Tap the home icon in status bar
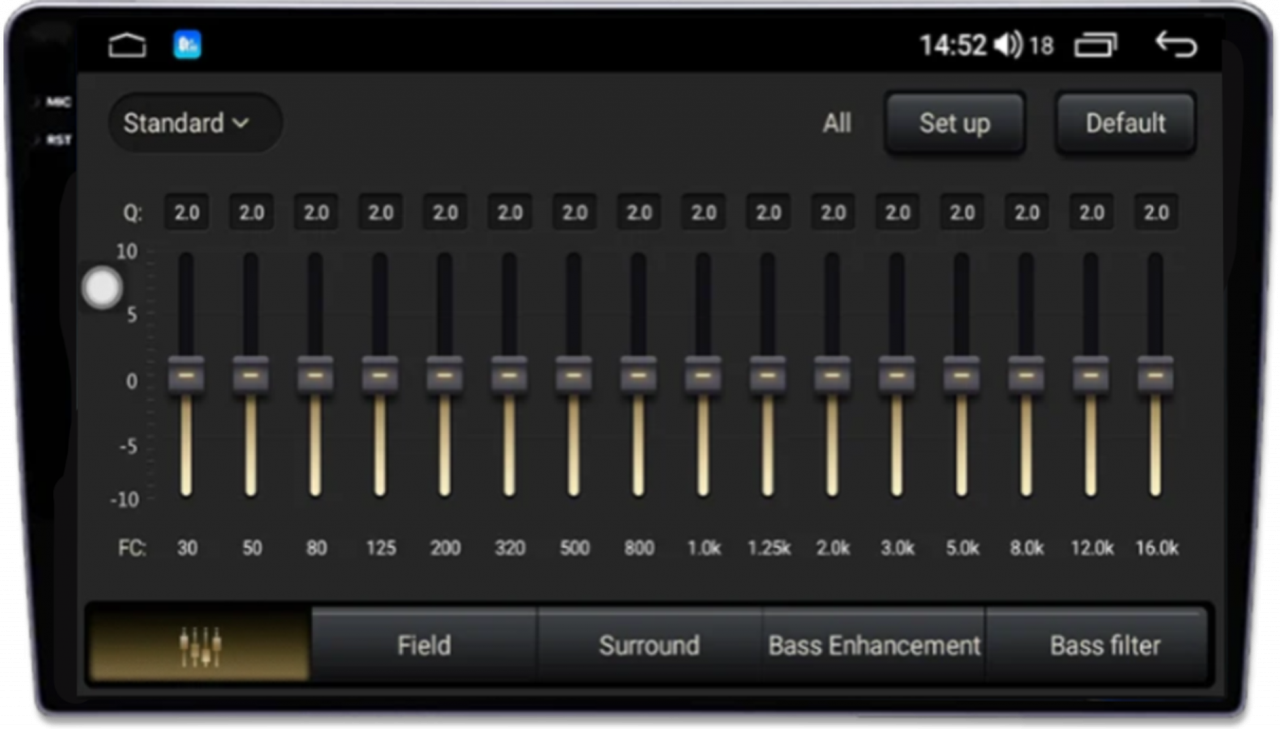Image resolution: width=1280 pixels, height=729 pixels. 127,46
